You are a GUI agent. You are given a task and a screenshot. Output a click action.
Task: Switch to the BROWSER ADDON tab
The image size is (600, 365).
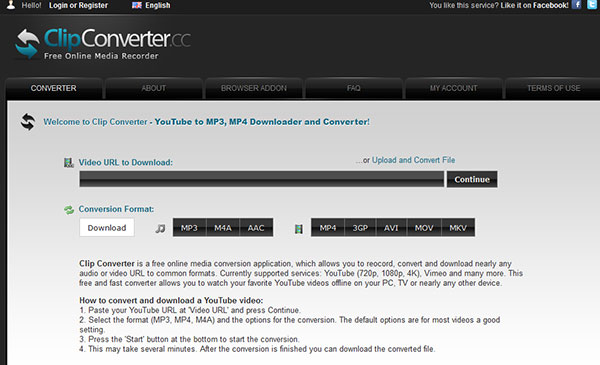click(x=254, y=88)
